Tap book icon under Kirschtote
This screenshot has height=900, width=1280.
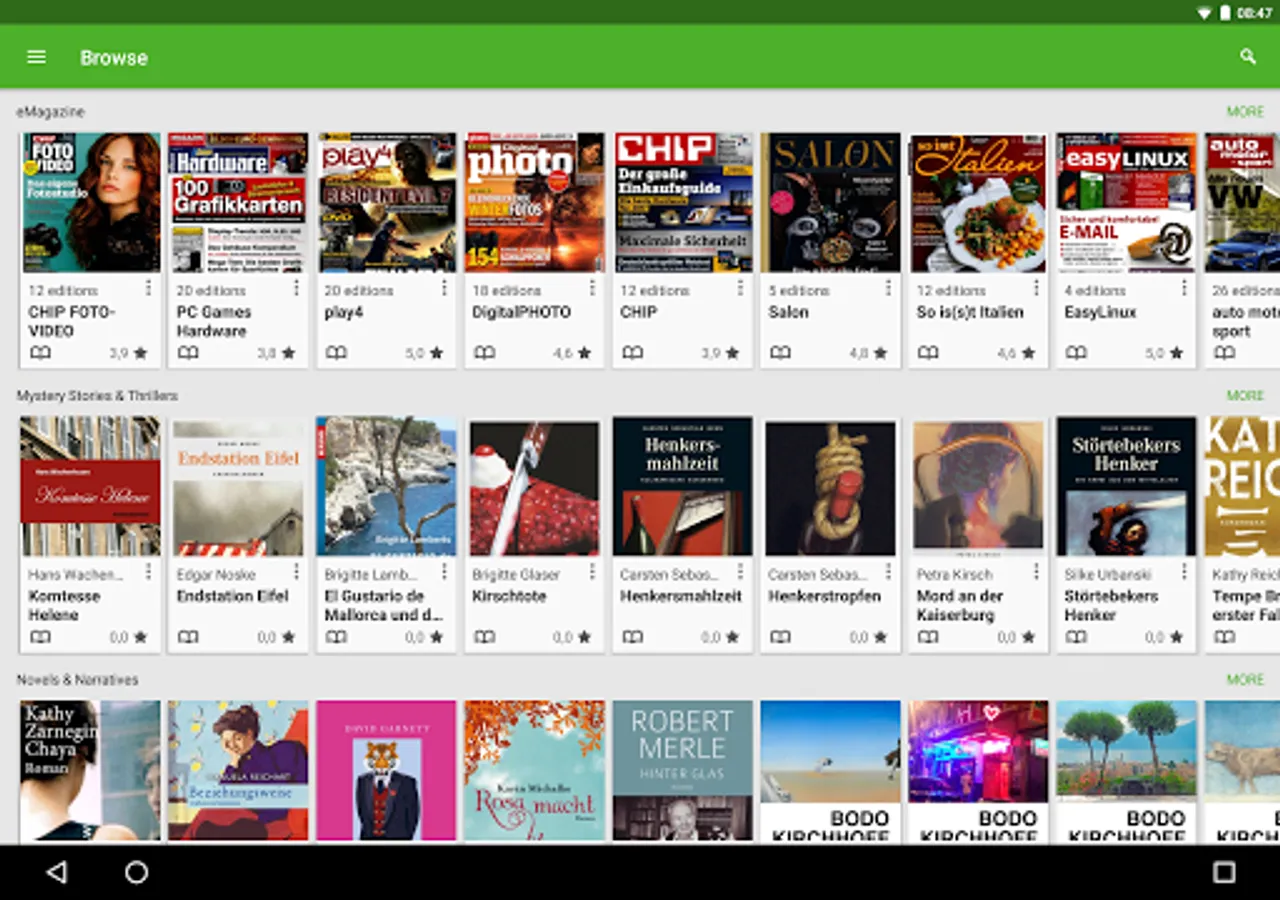pos(484,637)
